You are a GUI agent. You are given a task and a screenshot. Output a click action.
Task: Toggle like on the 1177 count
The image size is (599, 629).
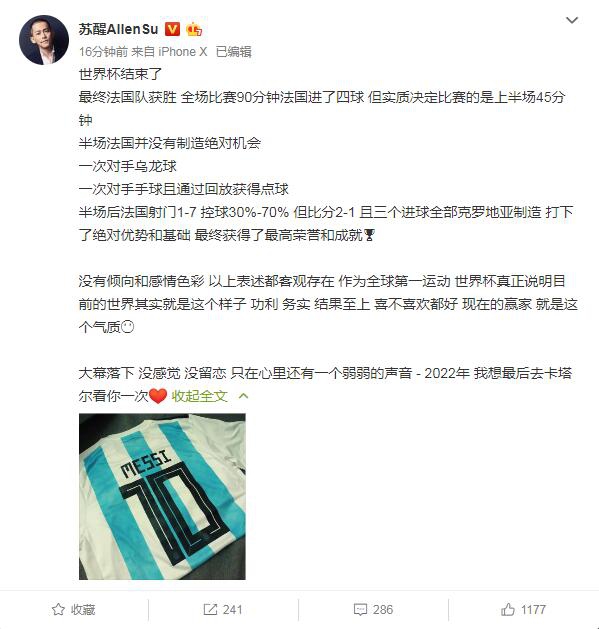point(524,609)
